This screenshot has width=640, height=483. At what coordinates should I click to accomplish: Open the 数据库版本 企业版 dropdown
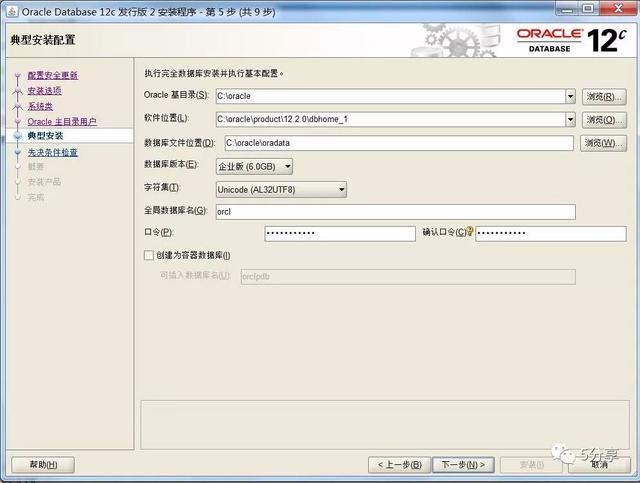[254, 167]
